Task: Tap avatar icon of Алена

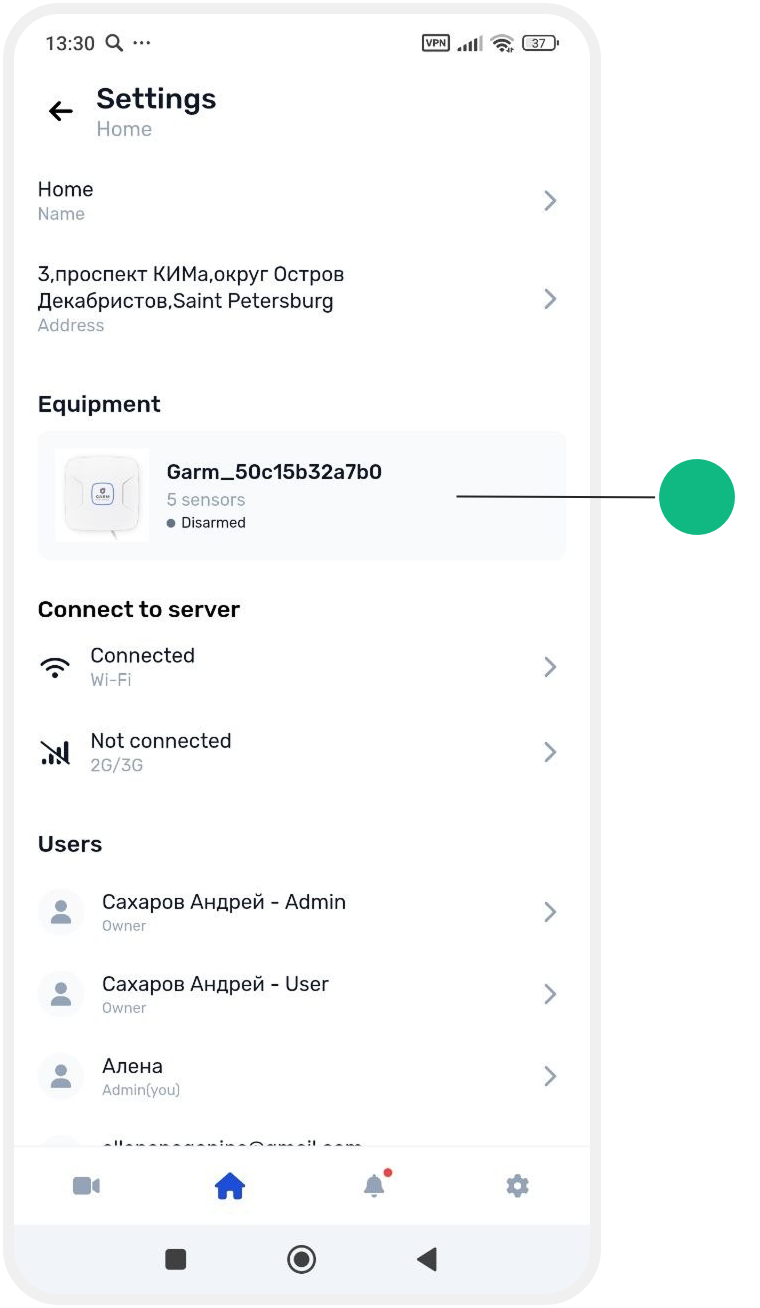Action: (x=61, y=1075)
